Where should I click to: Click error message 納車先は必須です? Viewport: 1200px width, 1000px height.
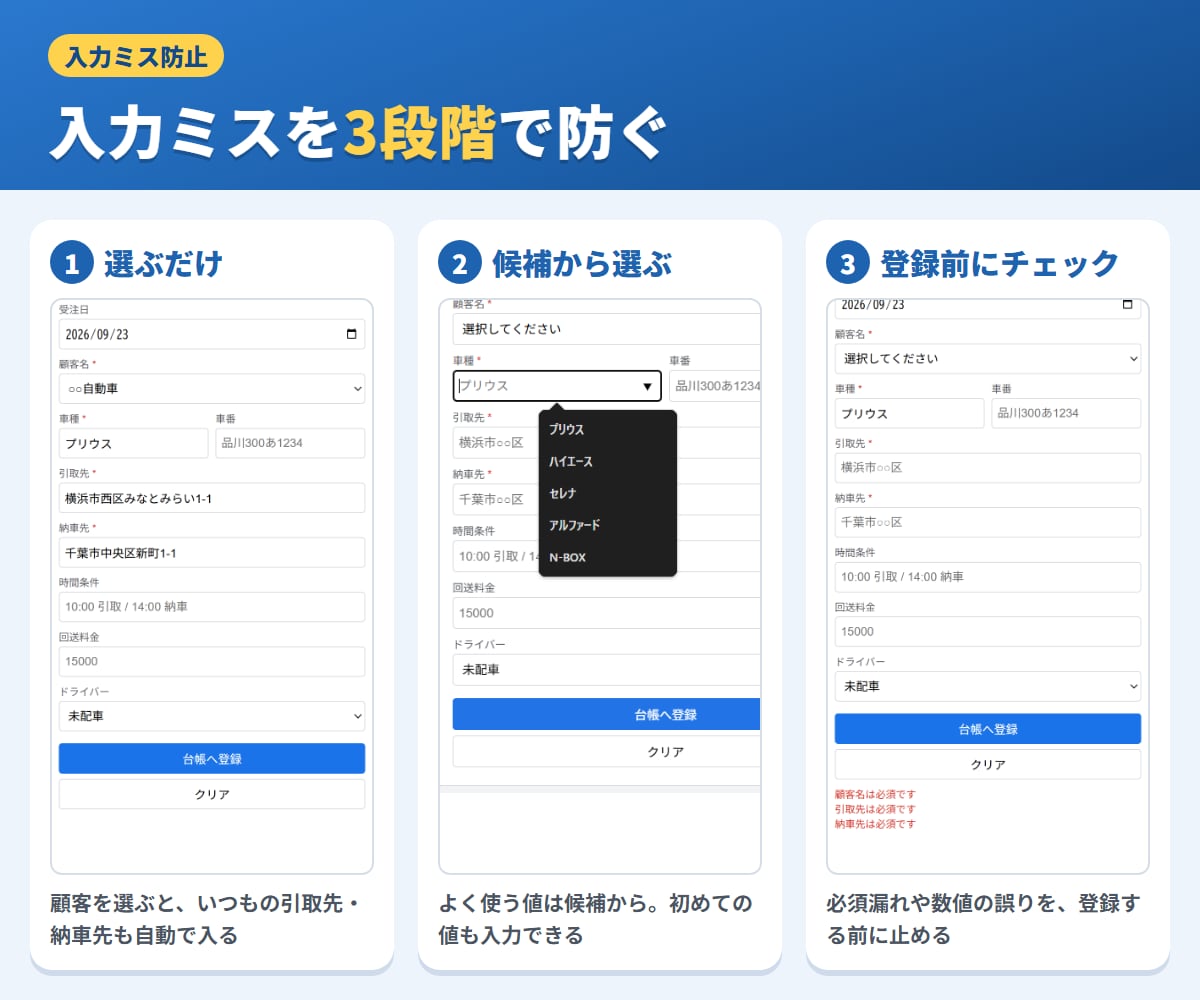coord(875,824)
